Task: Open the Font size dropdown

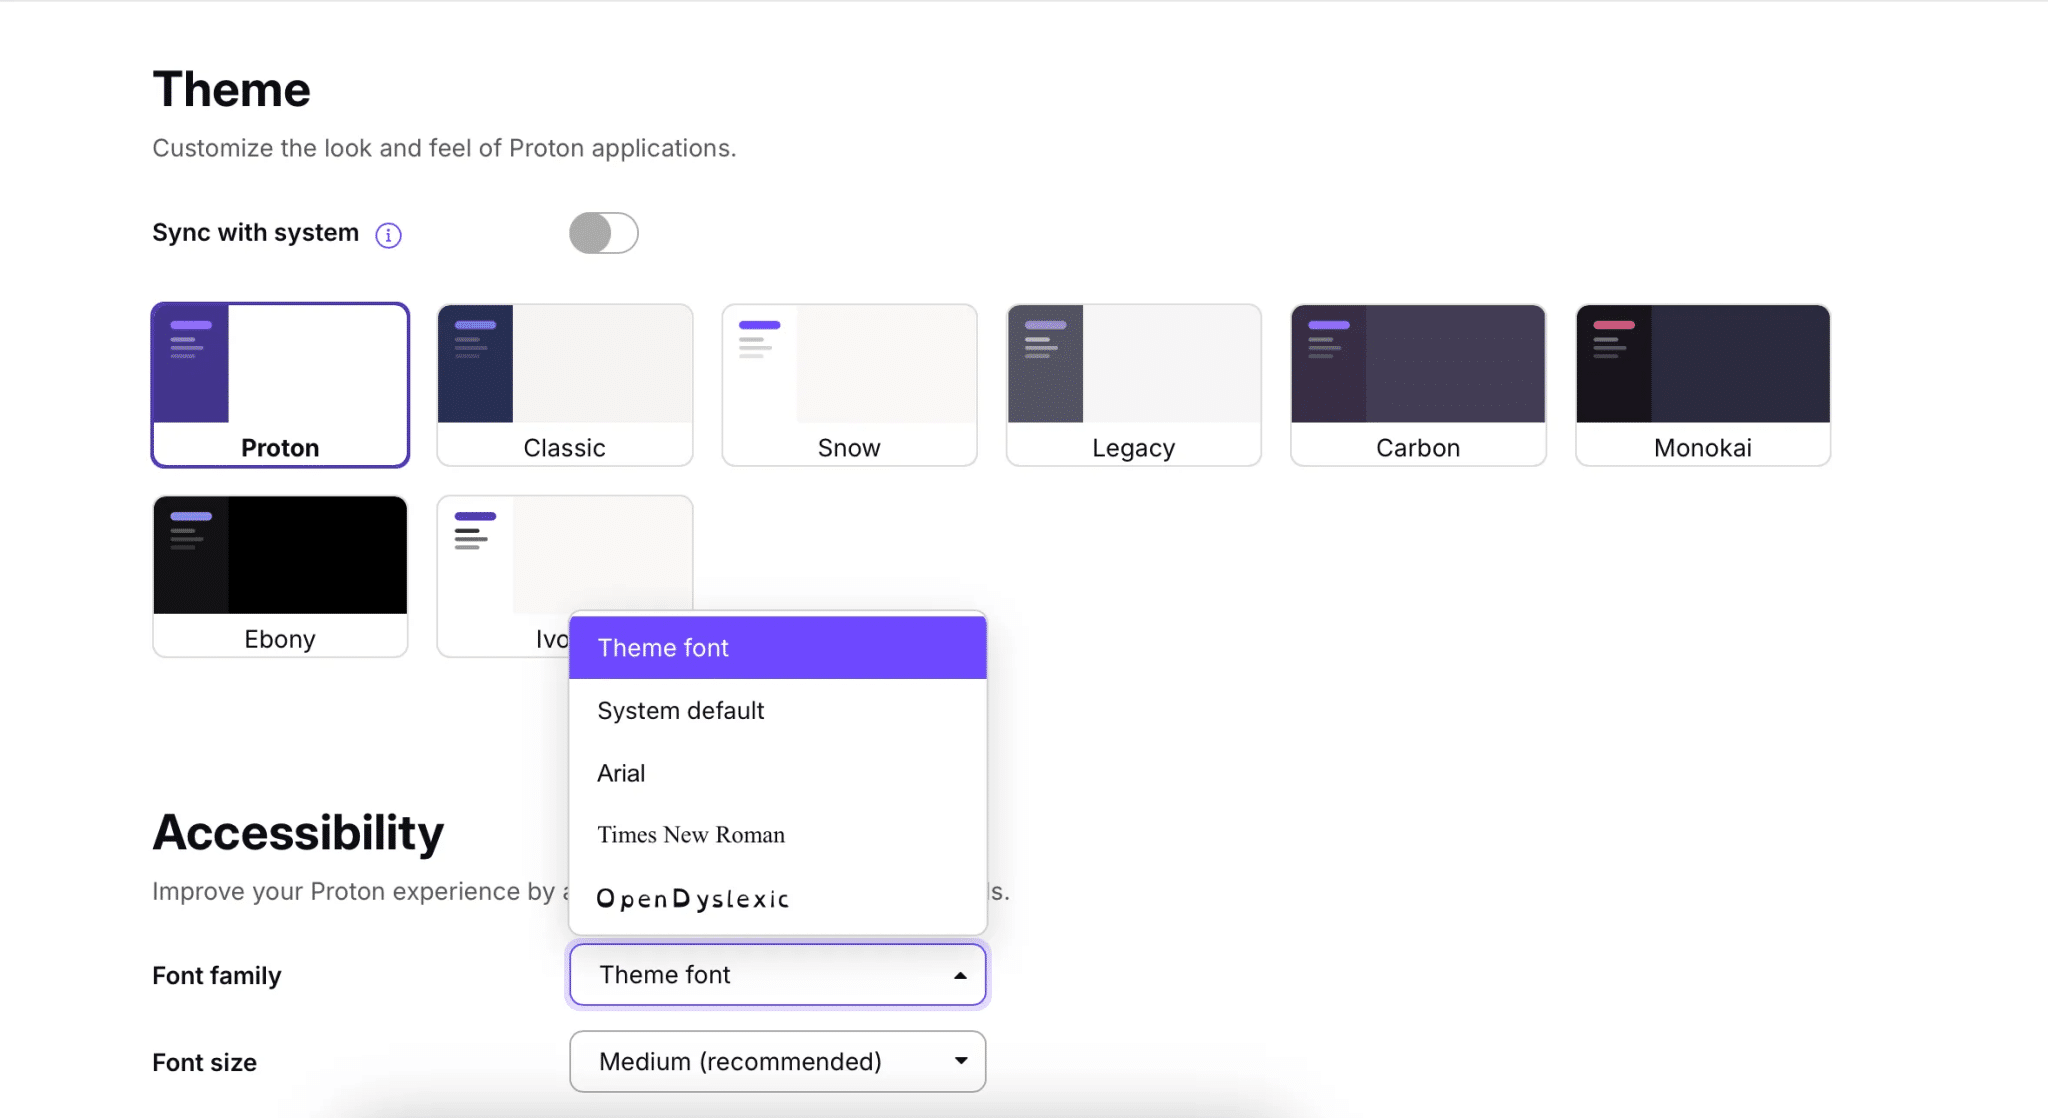Action: click(x=777, y=1061)
